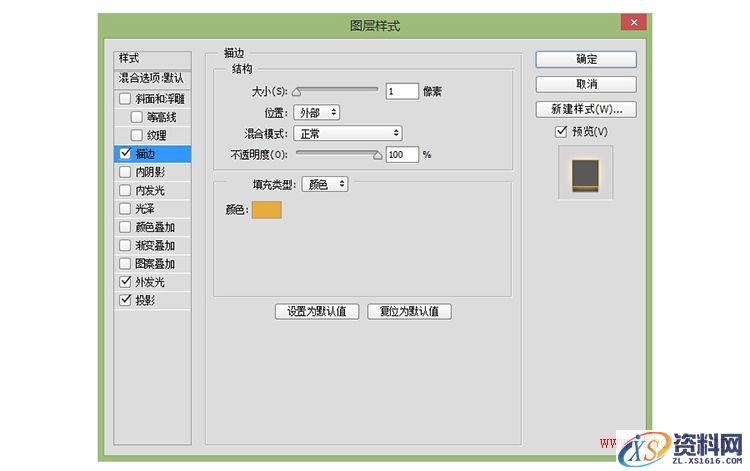Select the 颜色叠加 label entry
The height and width of the screenshot is (471, 750).
tap(155, 227)
